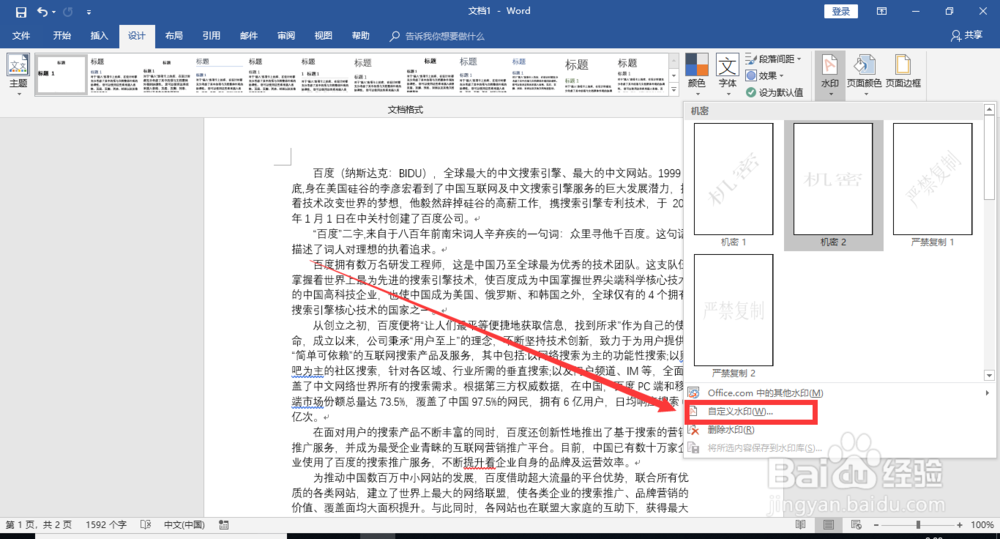Click the zoom slider handle
Viewport: 1000px width, 539px height.
pos(918,525)
